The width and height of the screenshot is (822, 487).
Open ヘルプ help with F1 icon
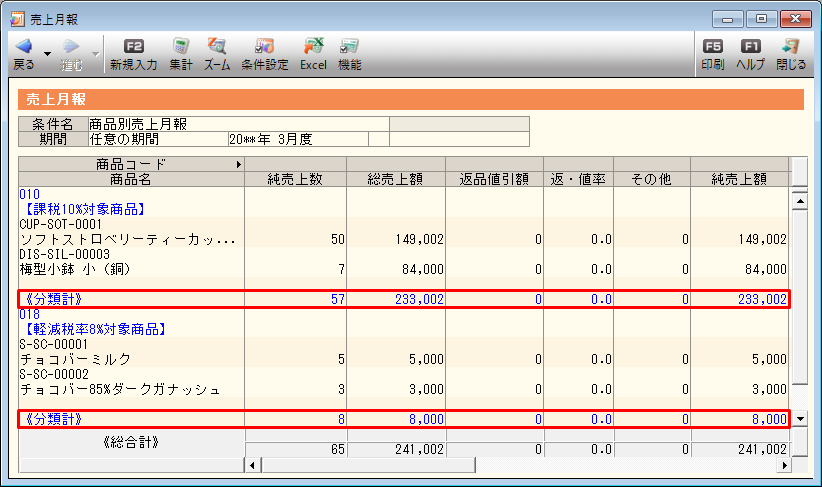(750, 47)
